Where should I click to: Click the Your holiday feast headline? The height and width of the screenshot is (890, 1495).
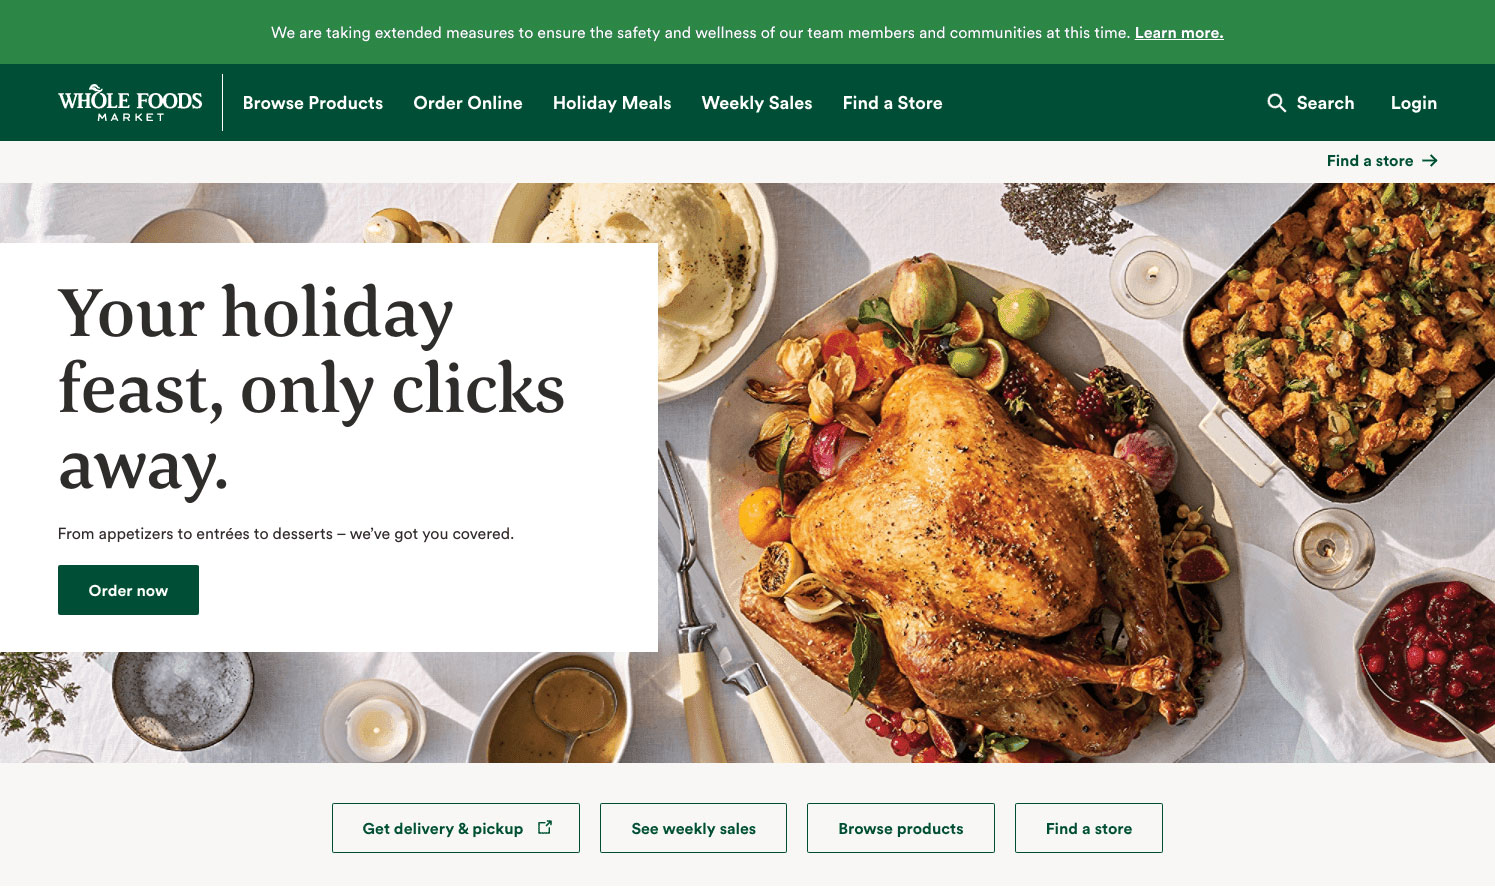pos(311,389)
